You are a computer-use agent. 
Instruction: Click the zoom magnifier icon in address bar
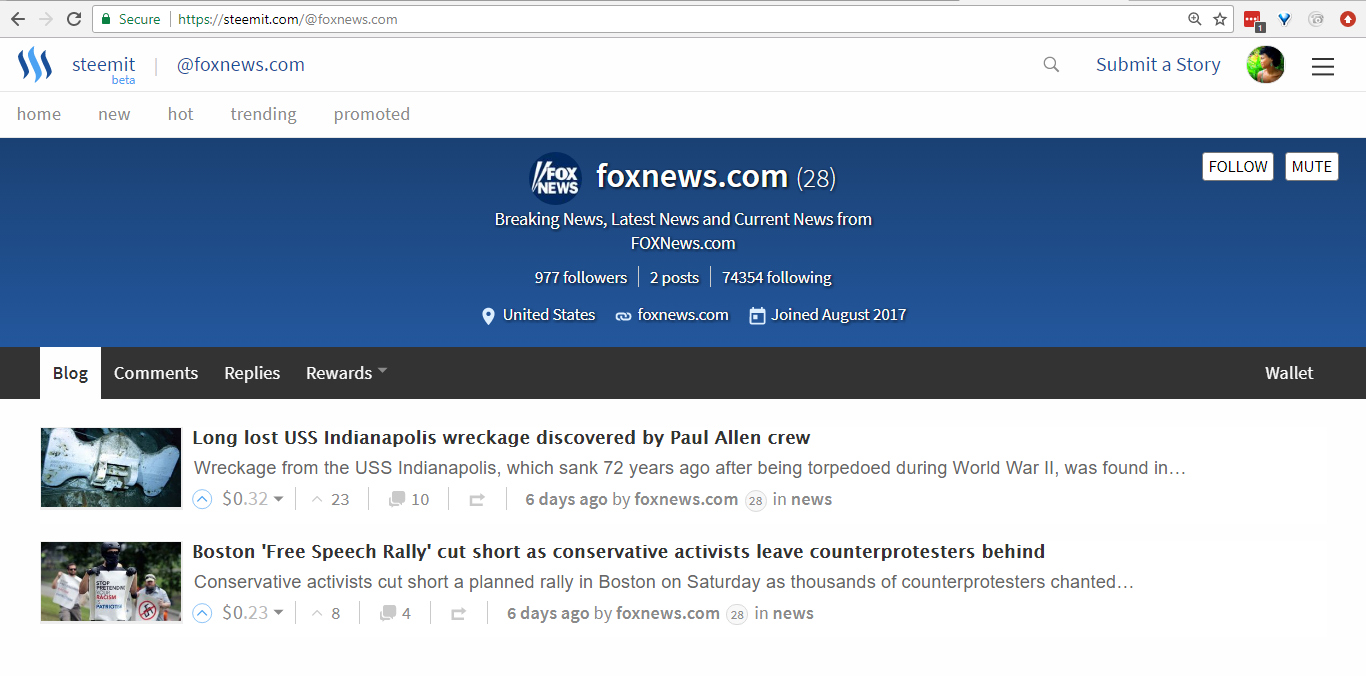click(x=1194, y=19)
